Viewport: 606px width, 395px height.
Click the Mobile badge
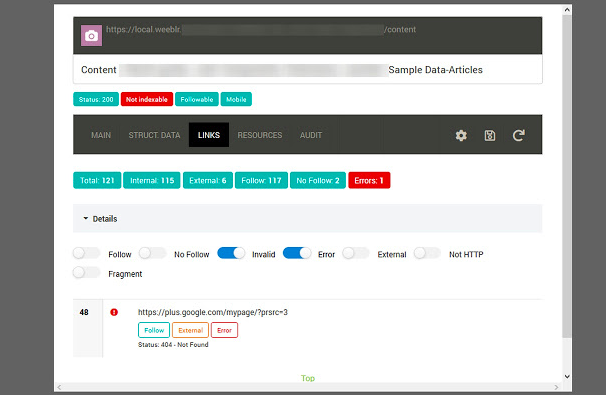point(236,99)
